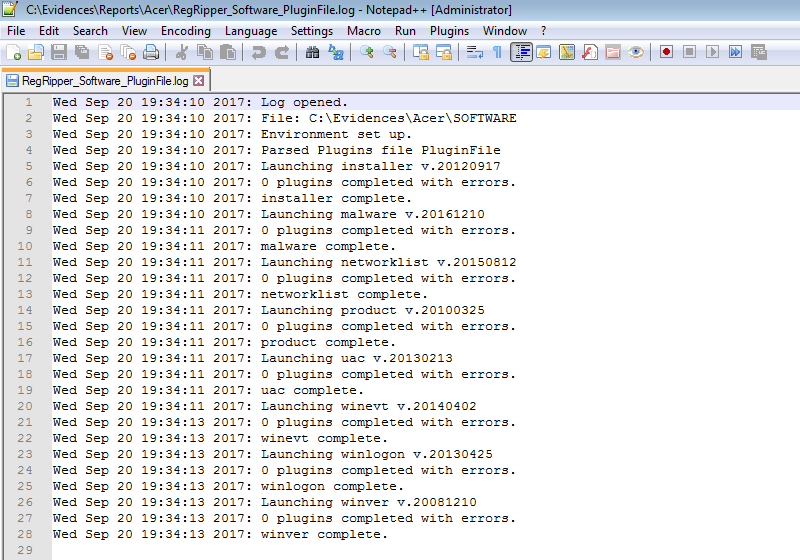Viewport: 800px width, 560px height.
Task: Start macro recording with the red button
Action: click(666, 52)
